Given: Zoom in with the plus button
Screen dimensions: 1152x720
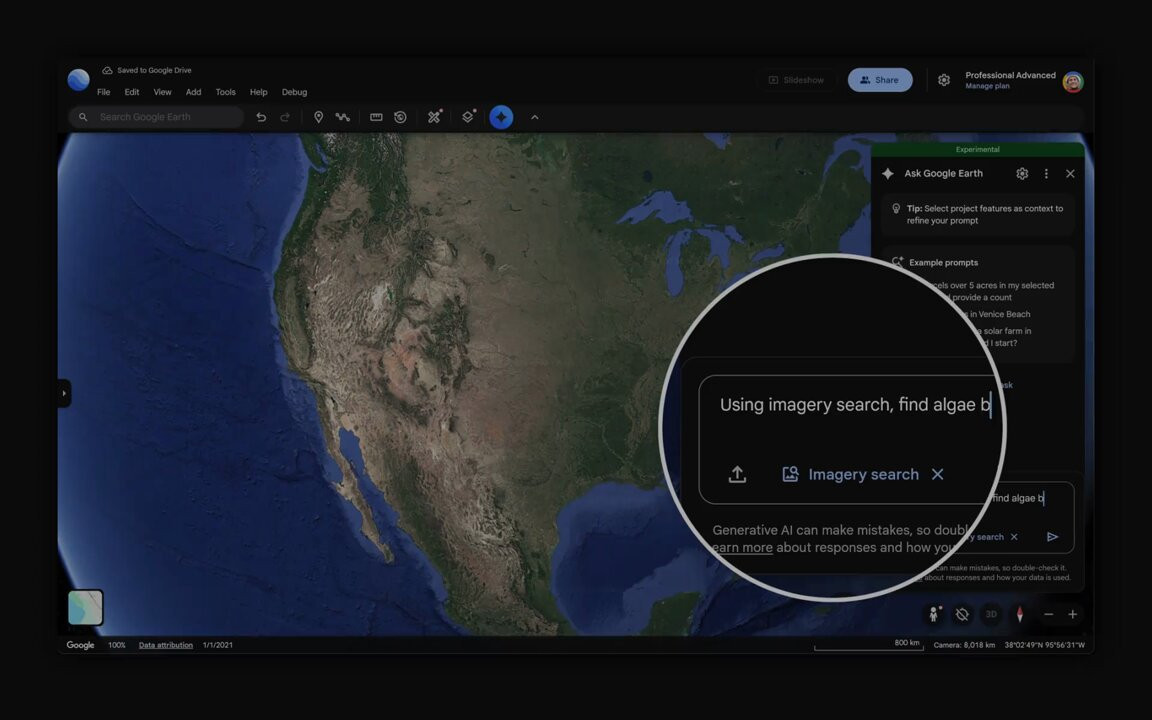Looking at the screenshot, I should 1073,614.
